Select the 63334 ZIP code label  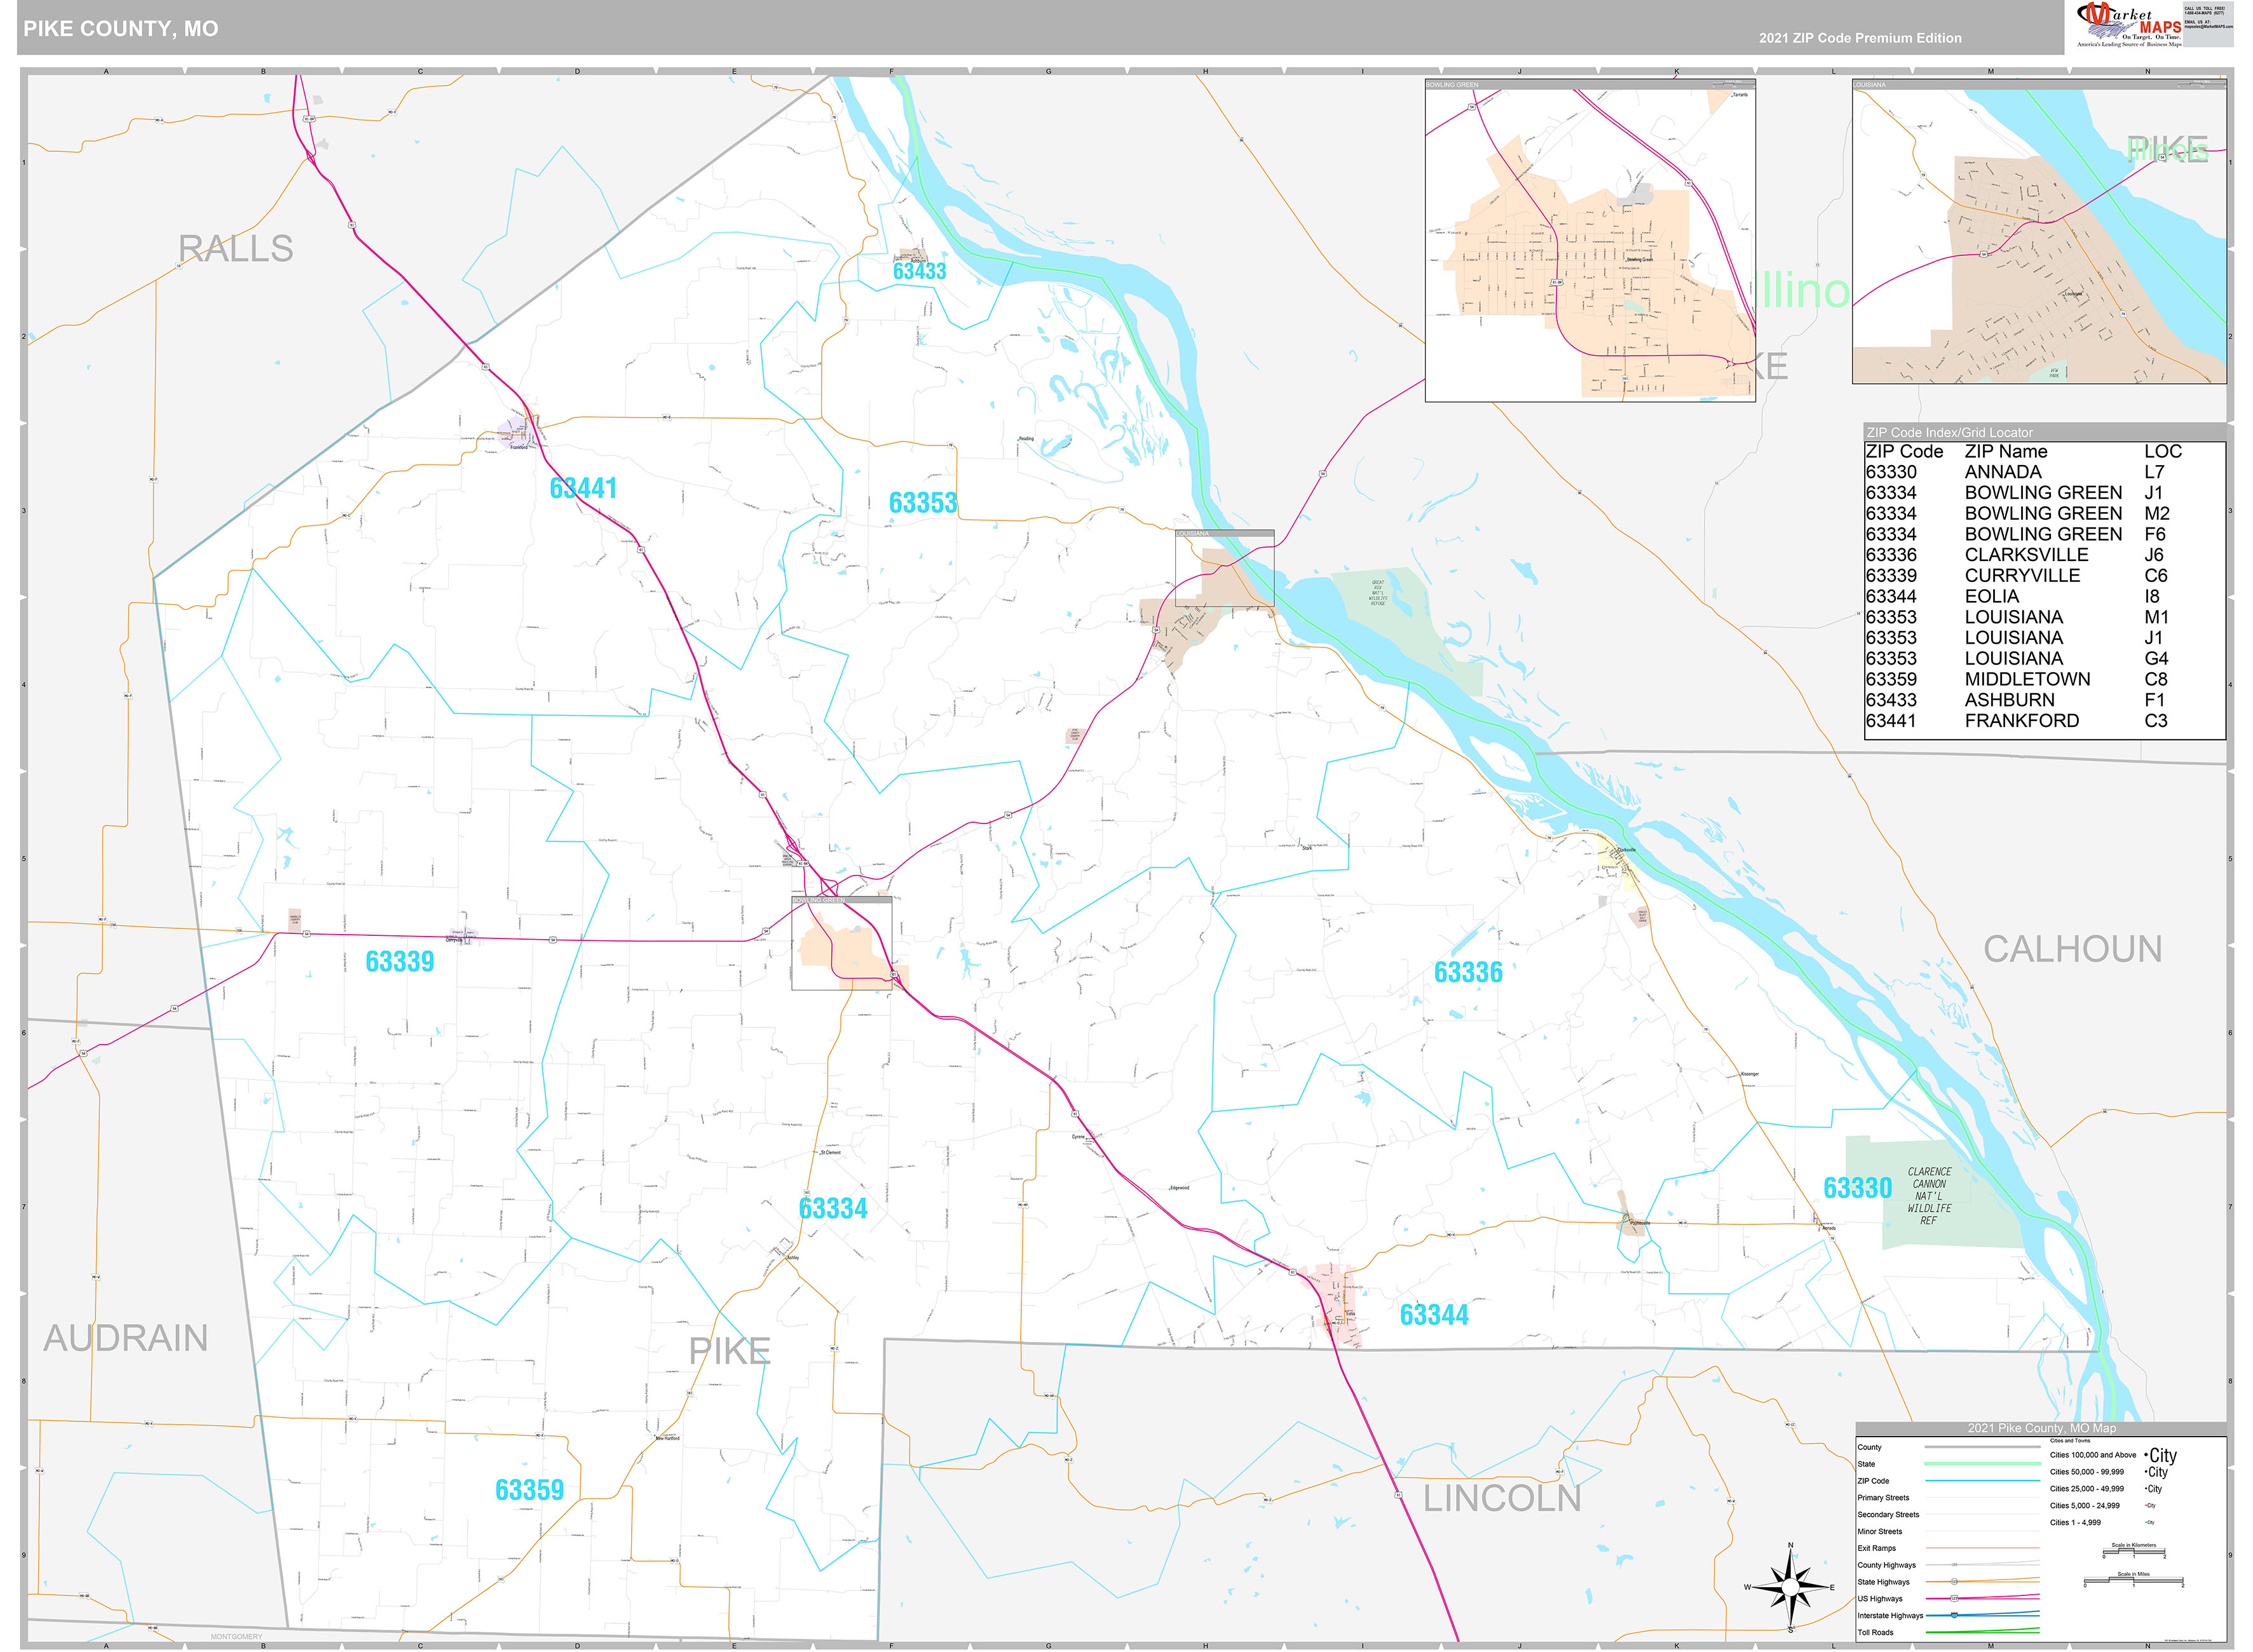(832, 1209)
